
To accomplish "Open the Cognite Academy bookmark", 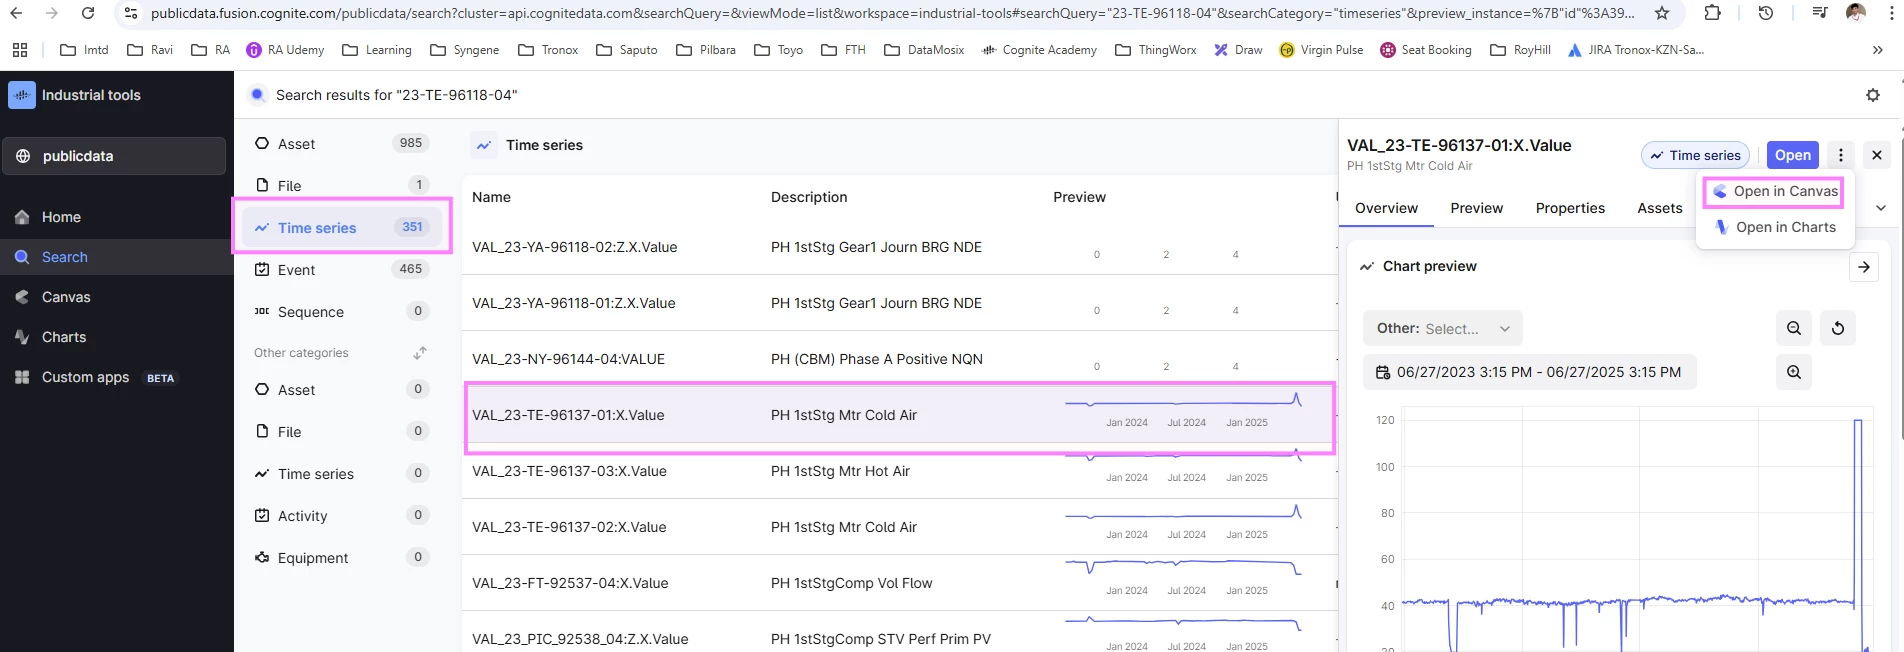I will pyautogui.click(x=1039, y=50).
